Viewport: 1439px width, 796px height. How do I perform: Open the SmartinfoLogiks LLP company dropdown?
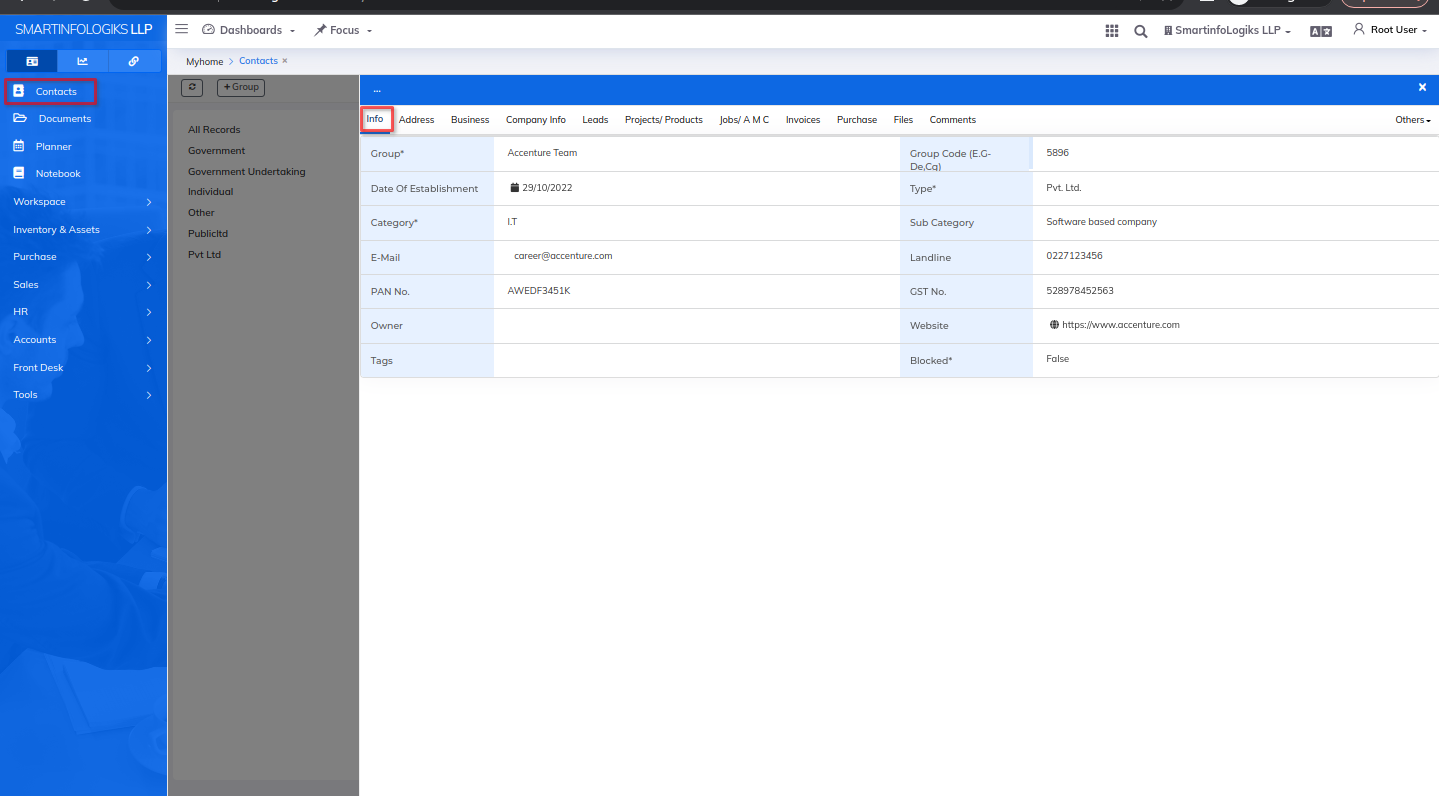(x=1227, y=31)
